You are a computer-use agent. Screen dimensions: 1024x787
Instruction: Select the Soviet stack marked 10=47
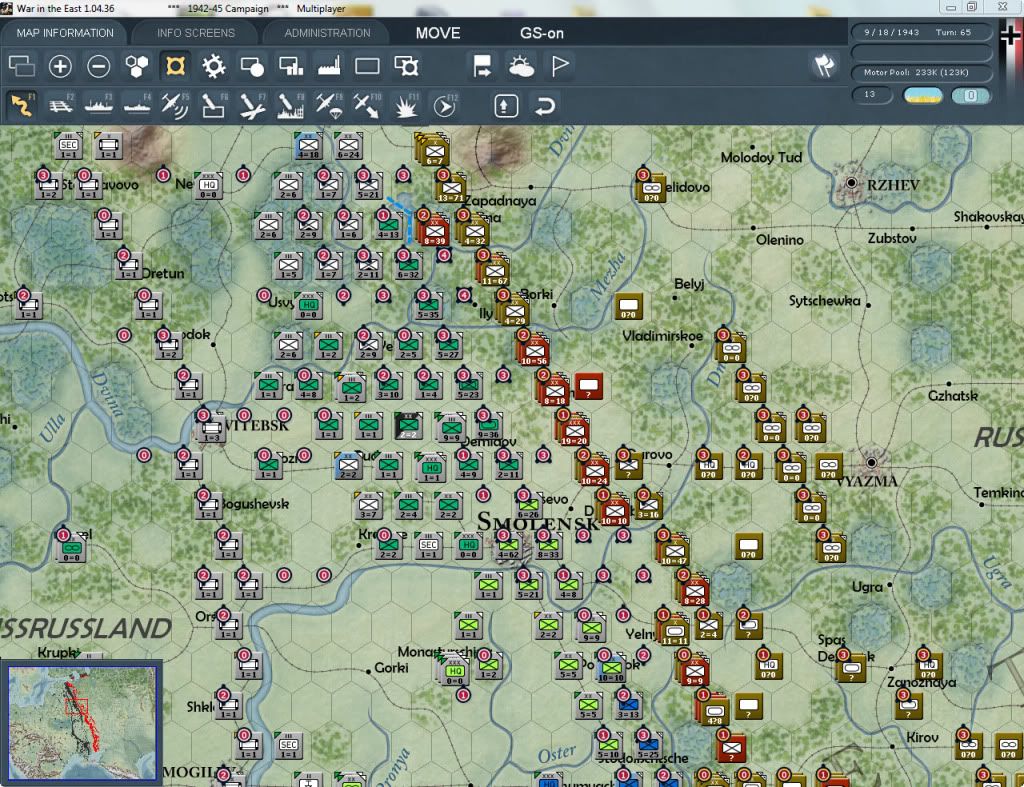click(x=674, y=551)
